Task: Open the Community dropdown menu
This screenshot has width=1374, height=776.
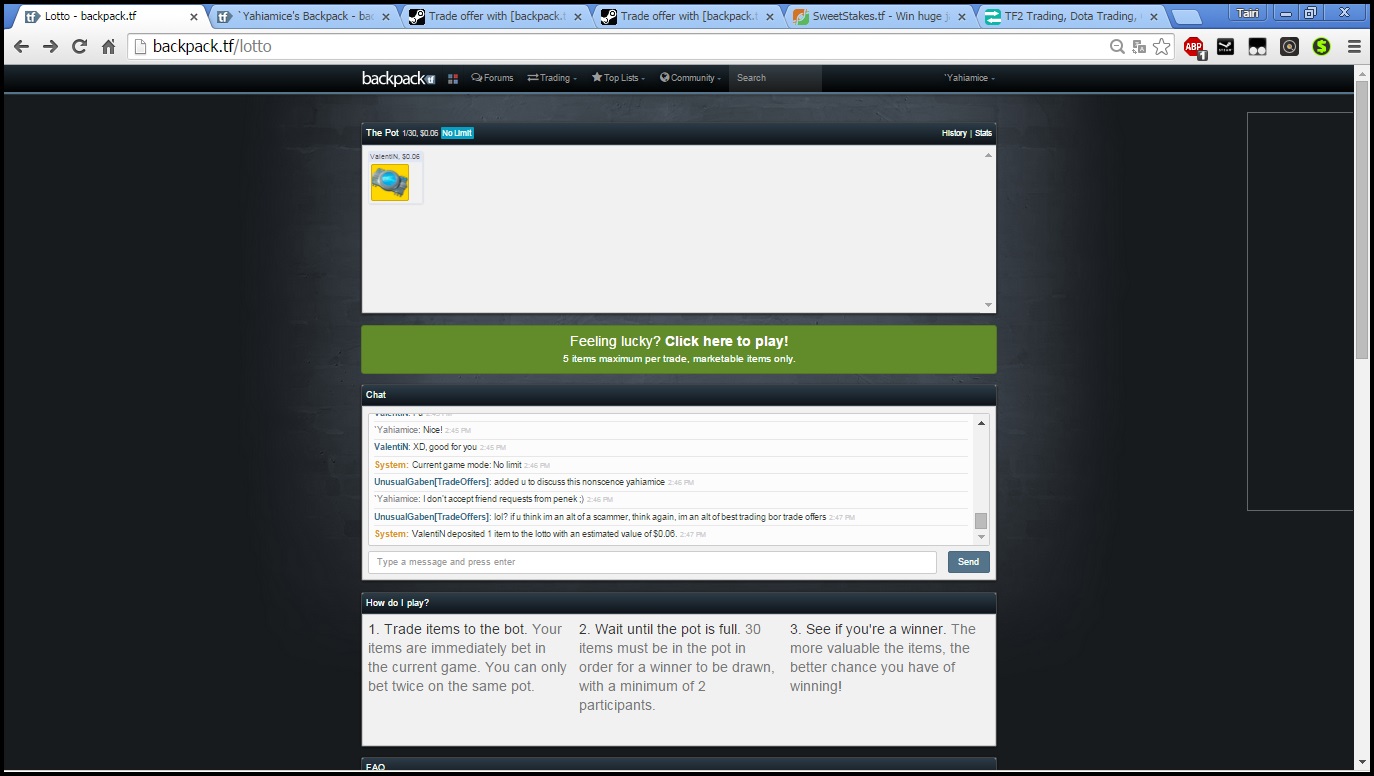Action: point(690,78)
